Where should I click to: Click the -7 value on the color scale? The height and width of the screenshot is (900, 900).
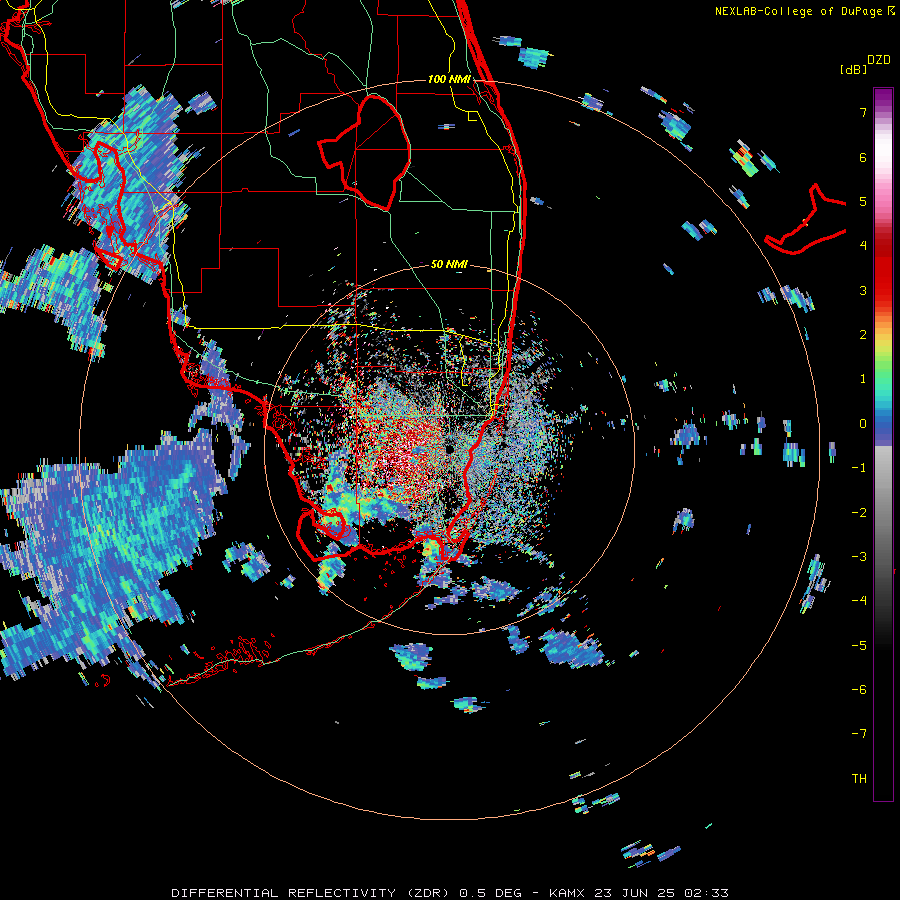pyautogui.click(x=859, y=734)
